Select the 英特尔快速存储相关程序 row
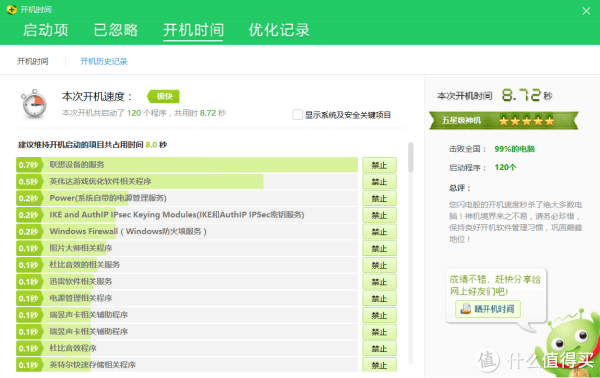 [x=187, y=365]
